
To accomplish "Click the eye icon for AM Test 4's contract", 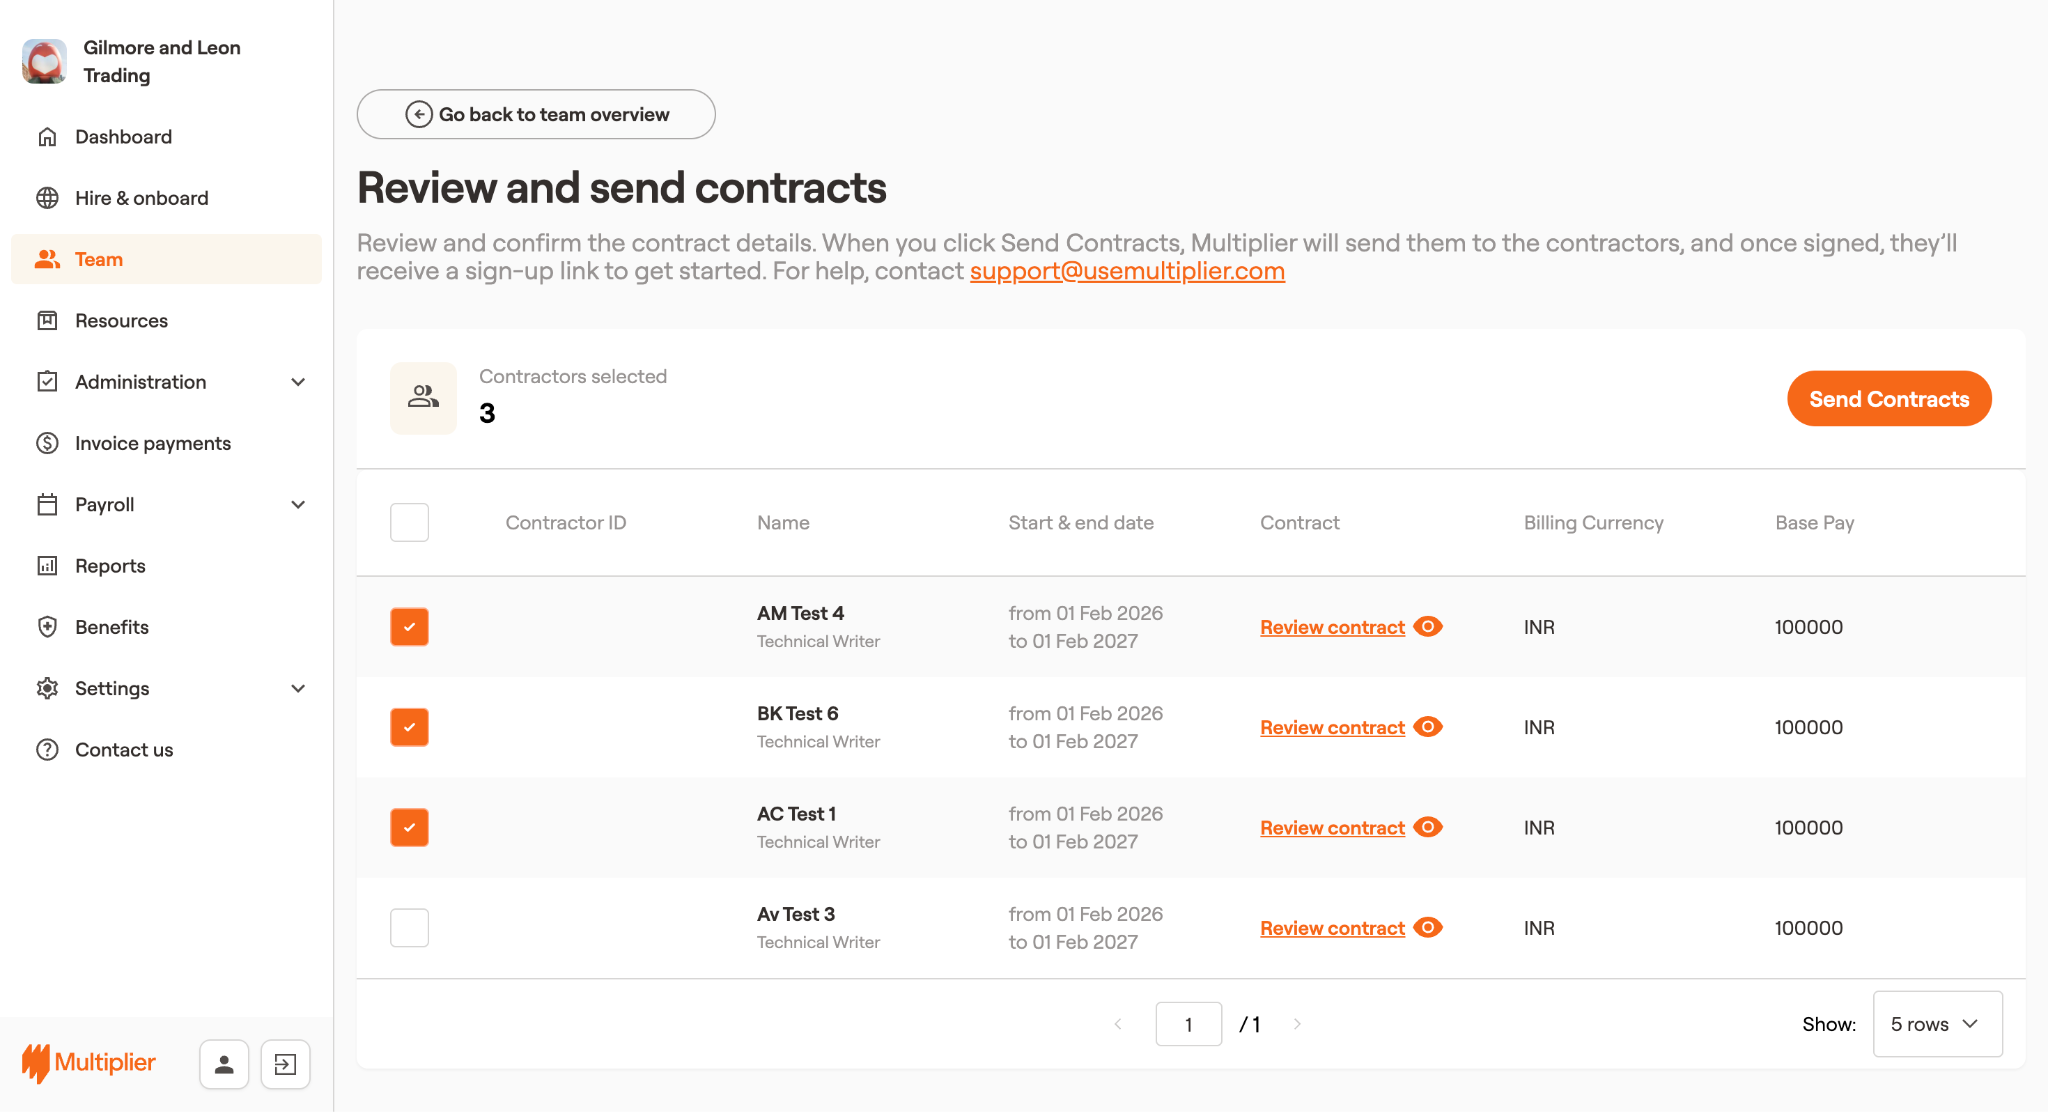I will pyautogui.click(x=1428, y=627).
